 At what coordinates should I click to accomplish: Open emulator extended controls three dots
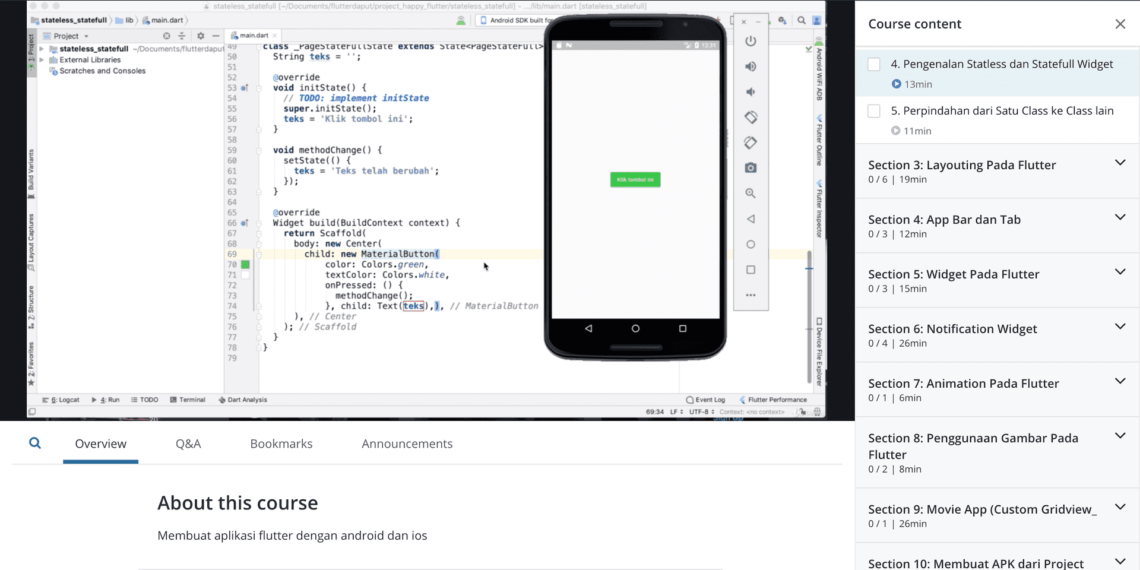pos(751,295)
